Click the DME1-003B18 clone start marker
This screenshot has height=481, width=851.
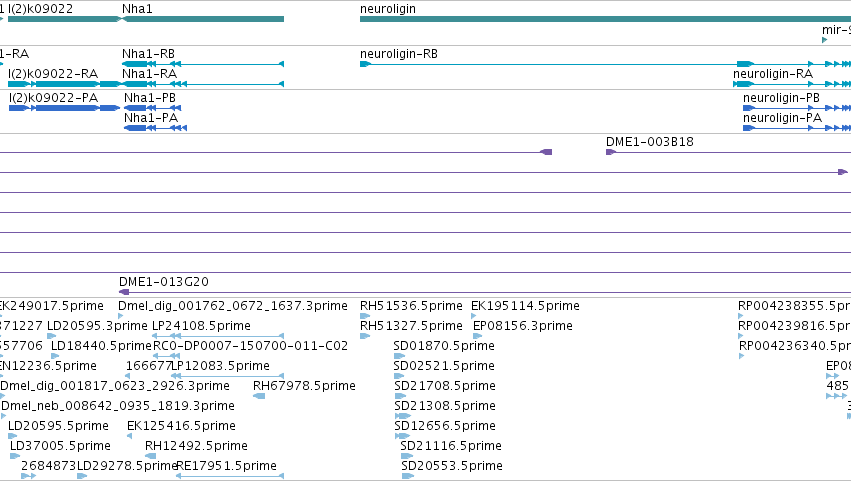point(611,152)
